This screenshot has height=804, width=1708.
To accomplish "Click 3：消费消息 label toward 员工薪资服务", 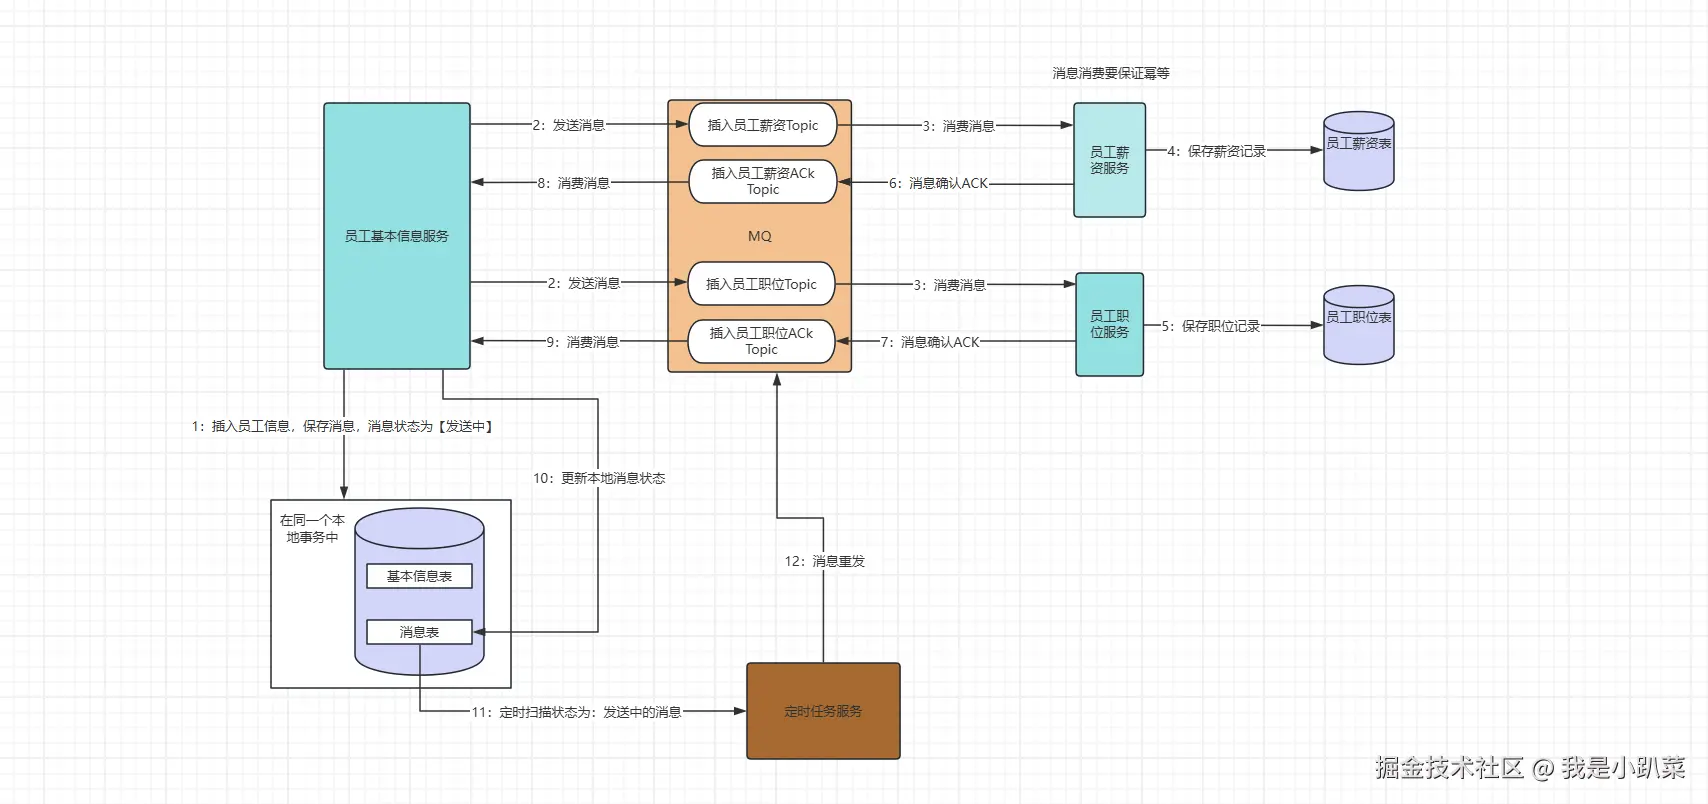I will [x=958, y=126].
